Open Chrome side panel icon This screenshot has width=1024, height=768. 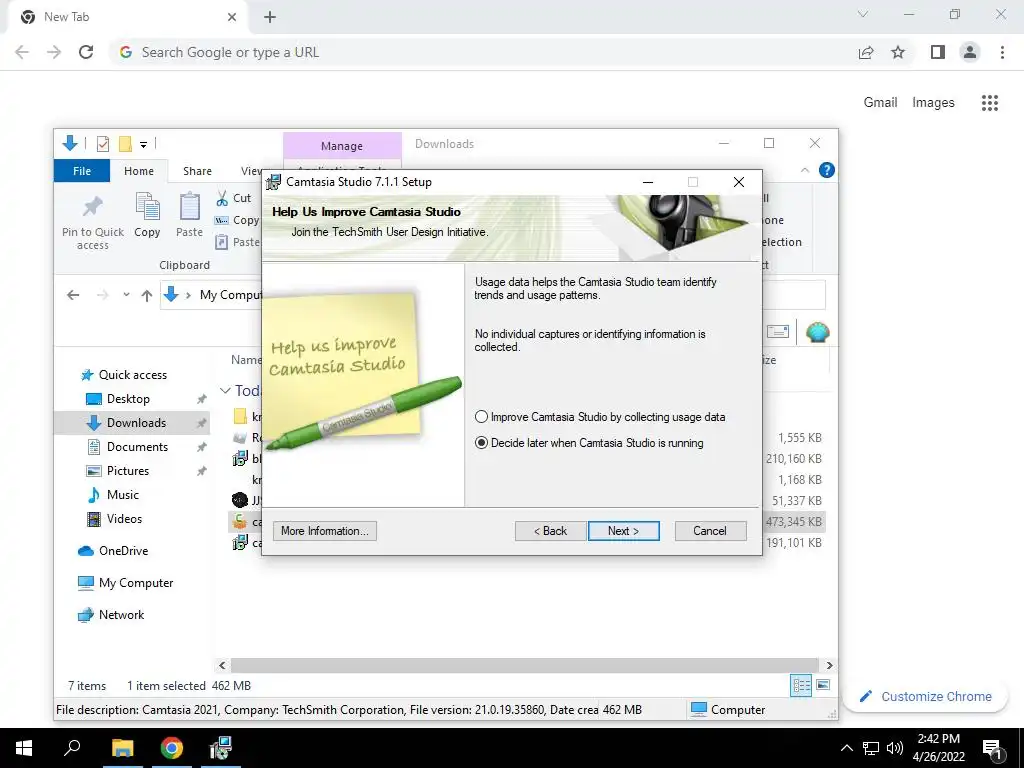coord(938,52)
